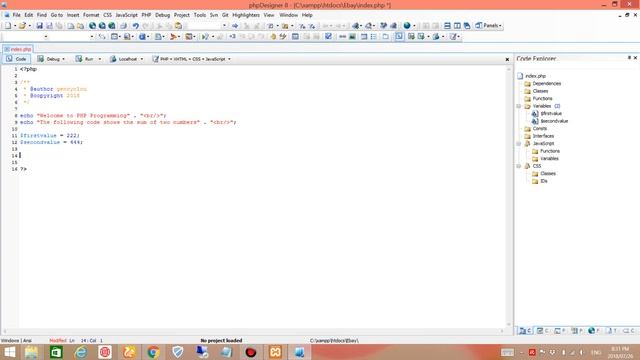Open the Format menu
The width and height of the screenshot is (640, 360).
pos(91,15)
